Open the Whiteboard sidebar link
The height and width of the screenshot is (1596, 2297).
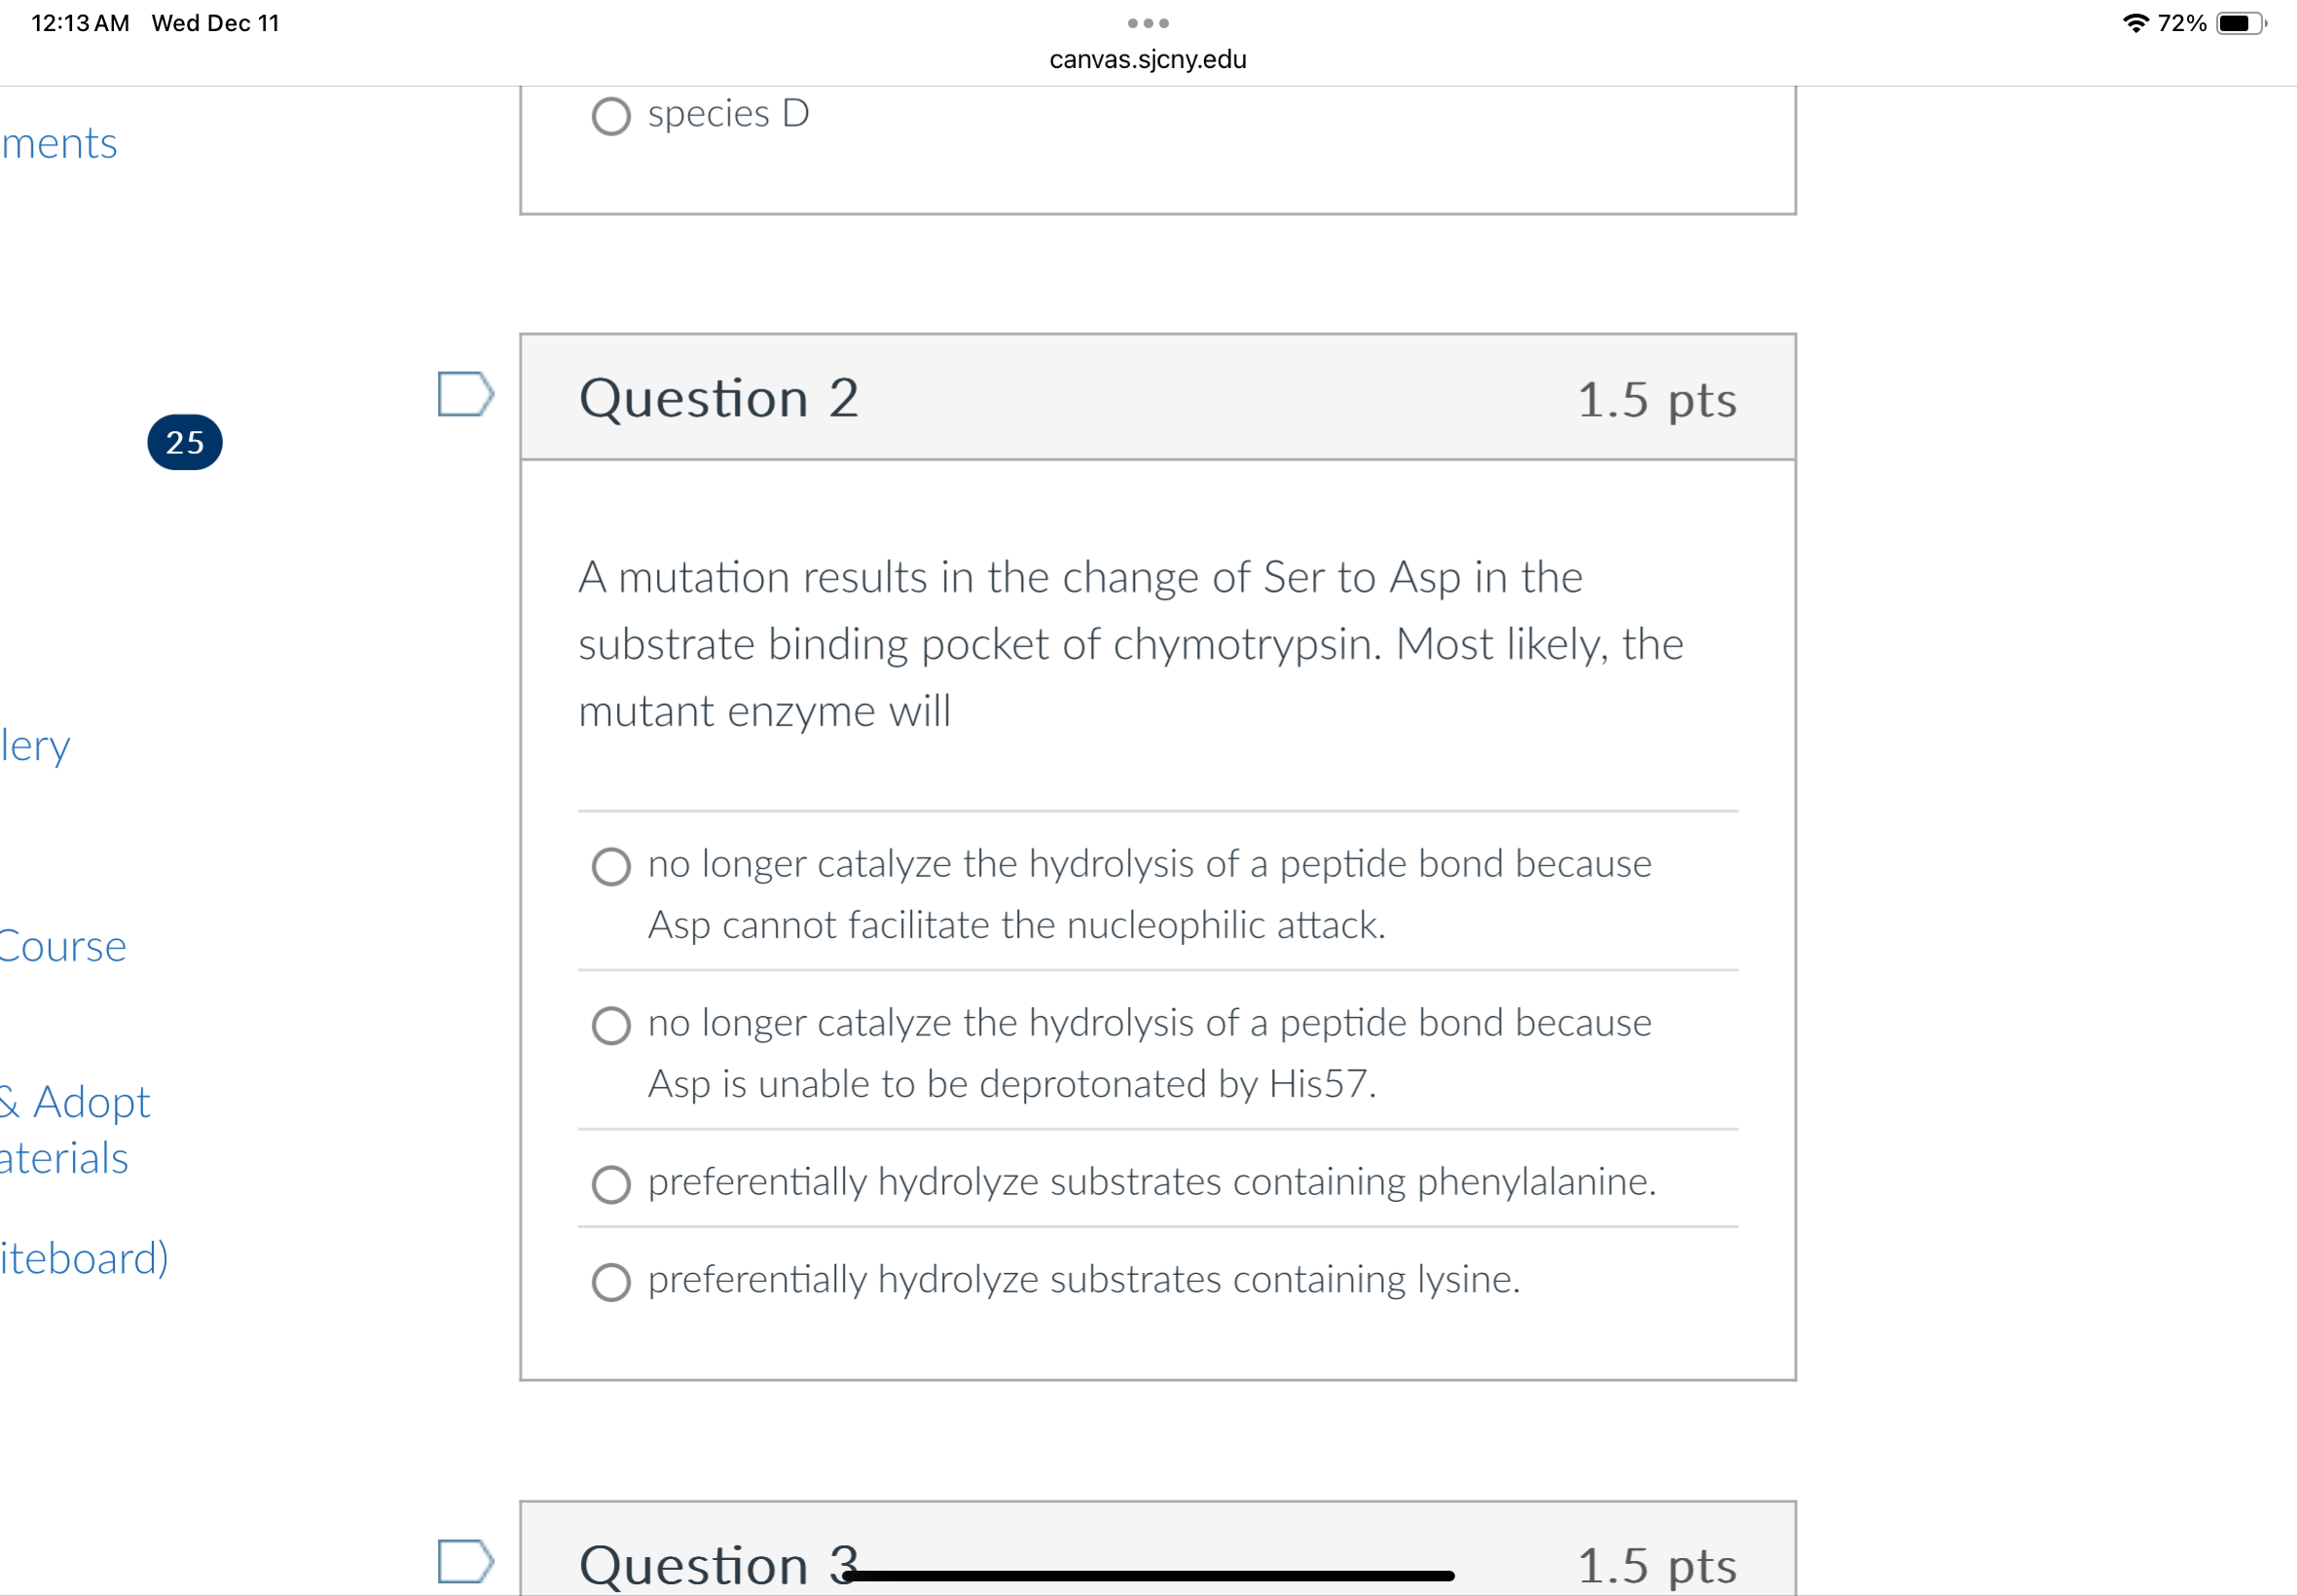click(x=84, y=1259)
